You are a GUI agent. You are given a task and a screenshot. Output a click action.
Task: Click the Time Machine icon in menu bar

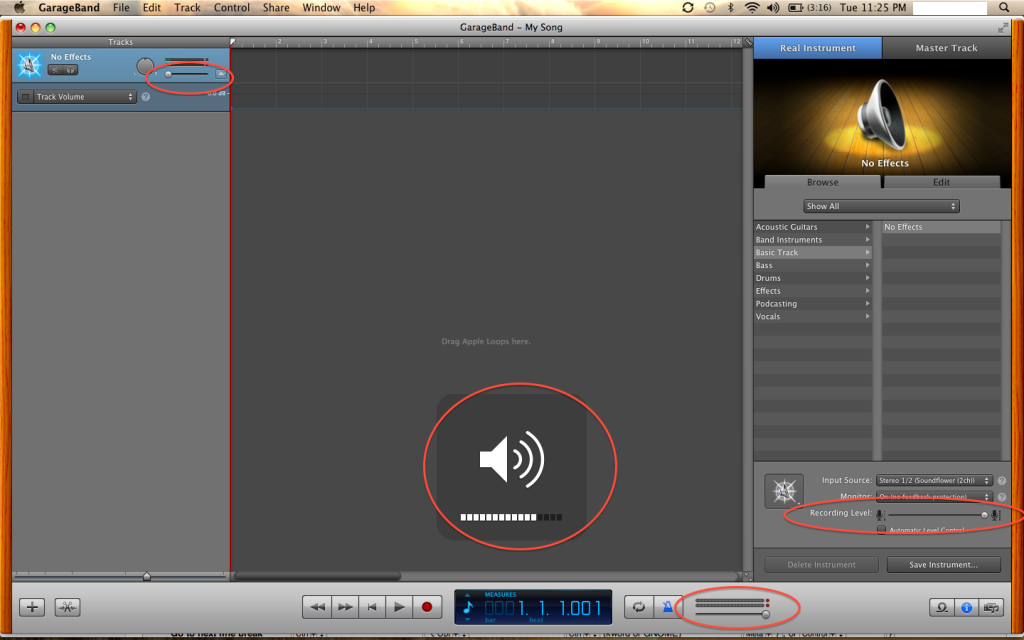click(x=709, y=8)
